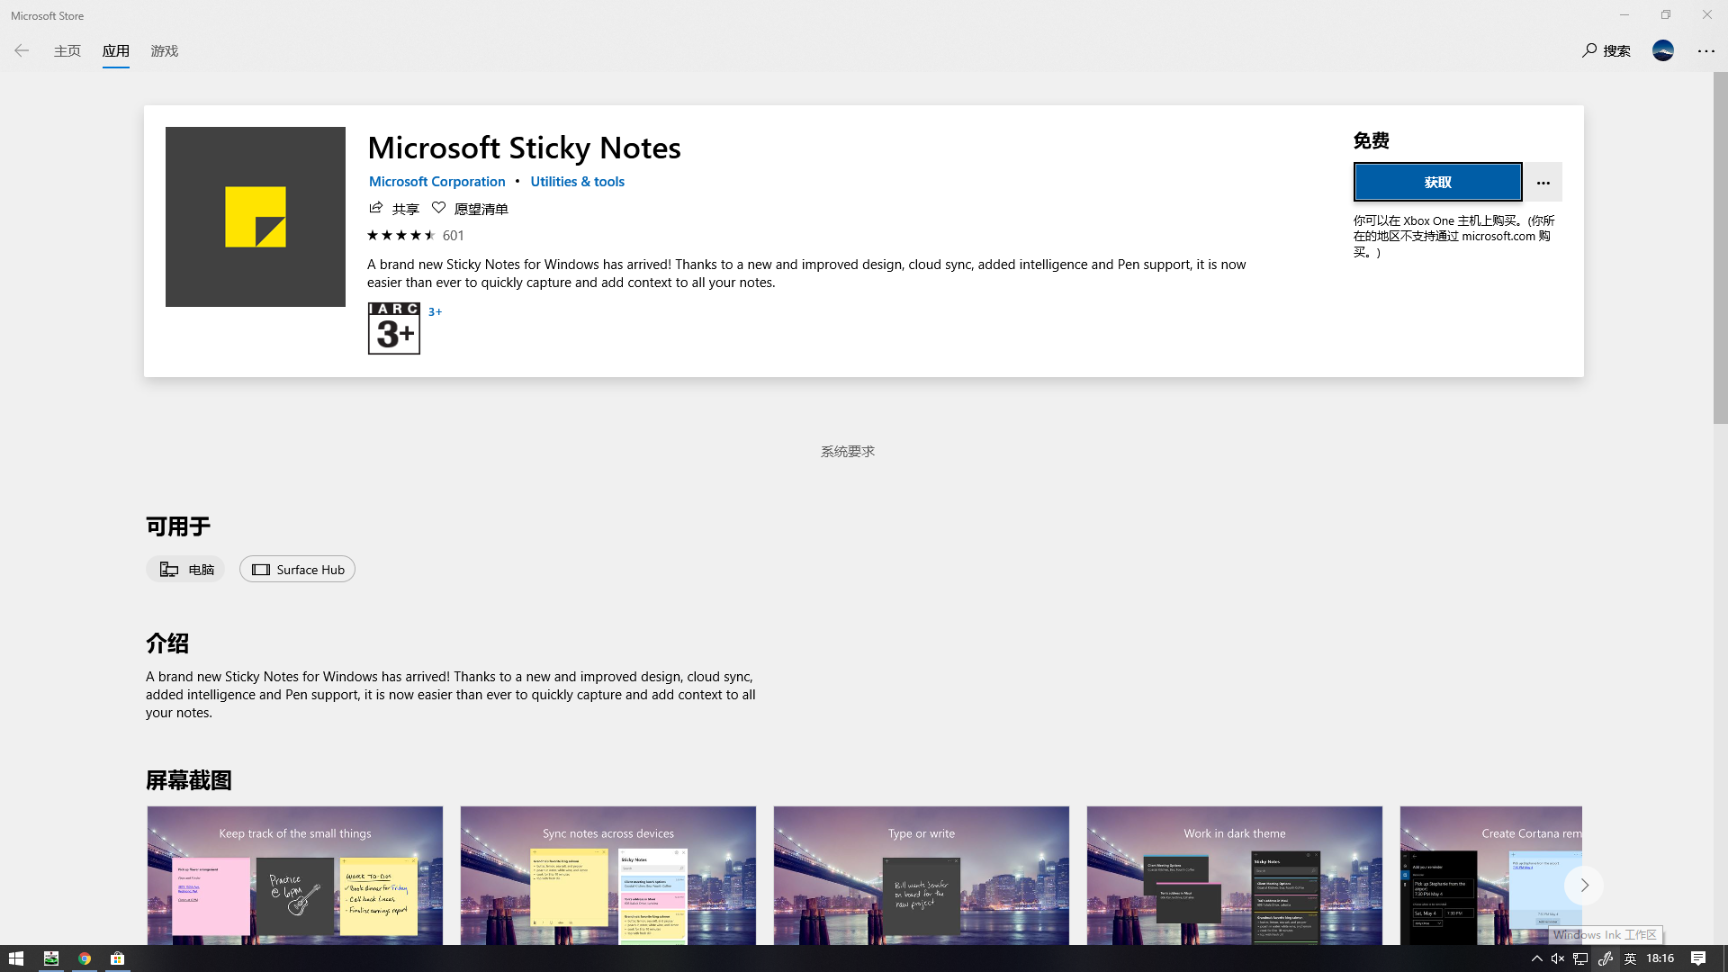This screenshot has height=972, width=1728.
Task: Click the 601 ratings count
Action: [453, 235]
